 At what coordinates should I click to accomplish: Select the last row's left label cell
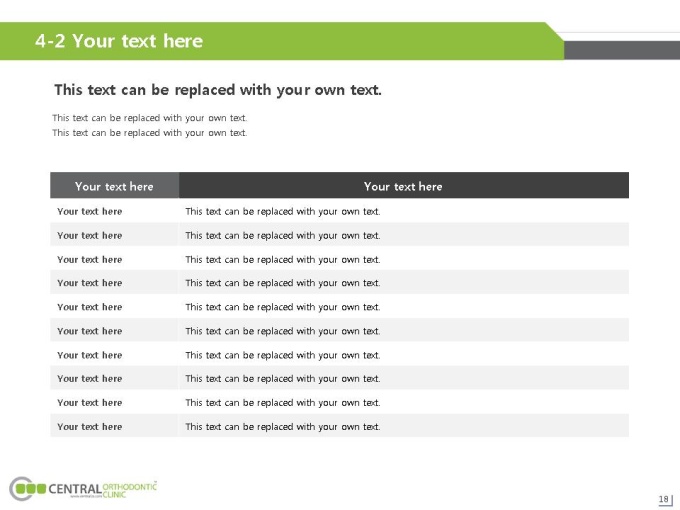(114, 426)
